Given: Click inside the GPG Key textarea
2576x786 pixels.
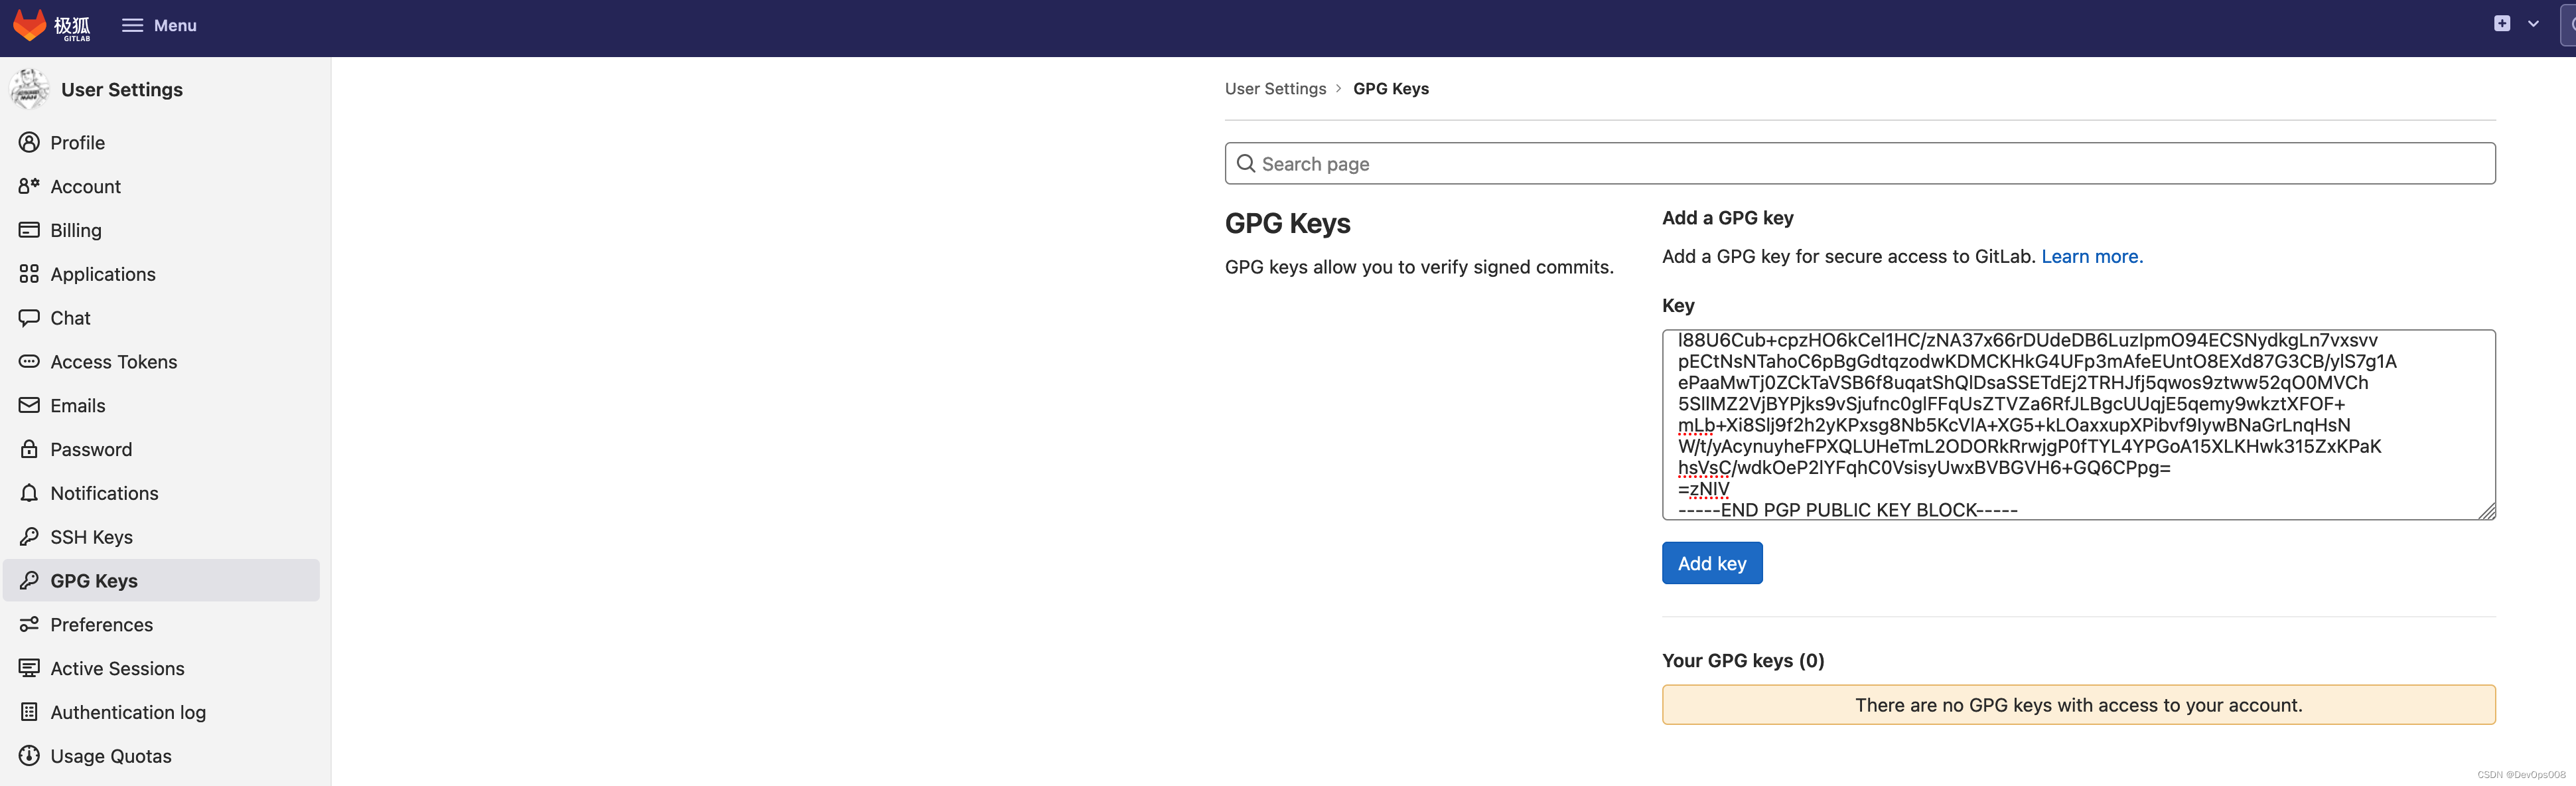Looking at the screenshot, I should click(2078, 424).
